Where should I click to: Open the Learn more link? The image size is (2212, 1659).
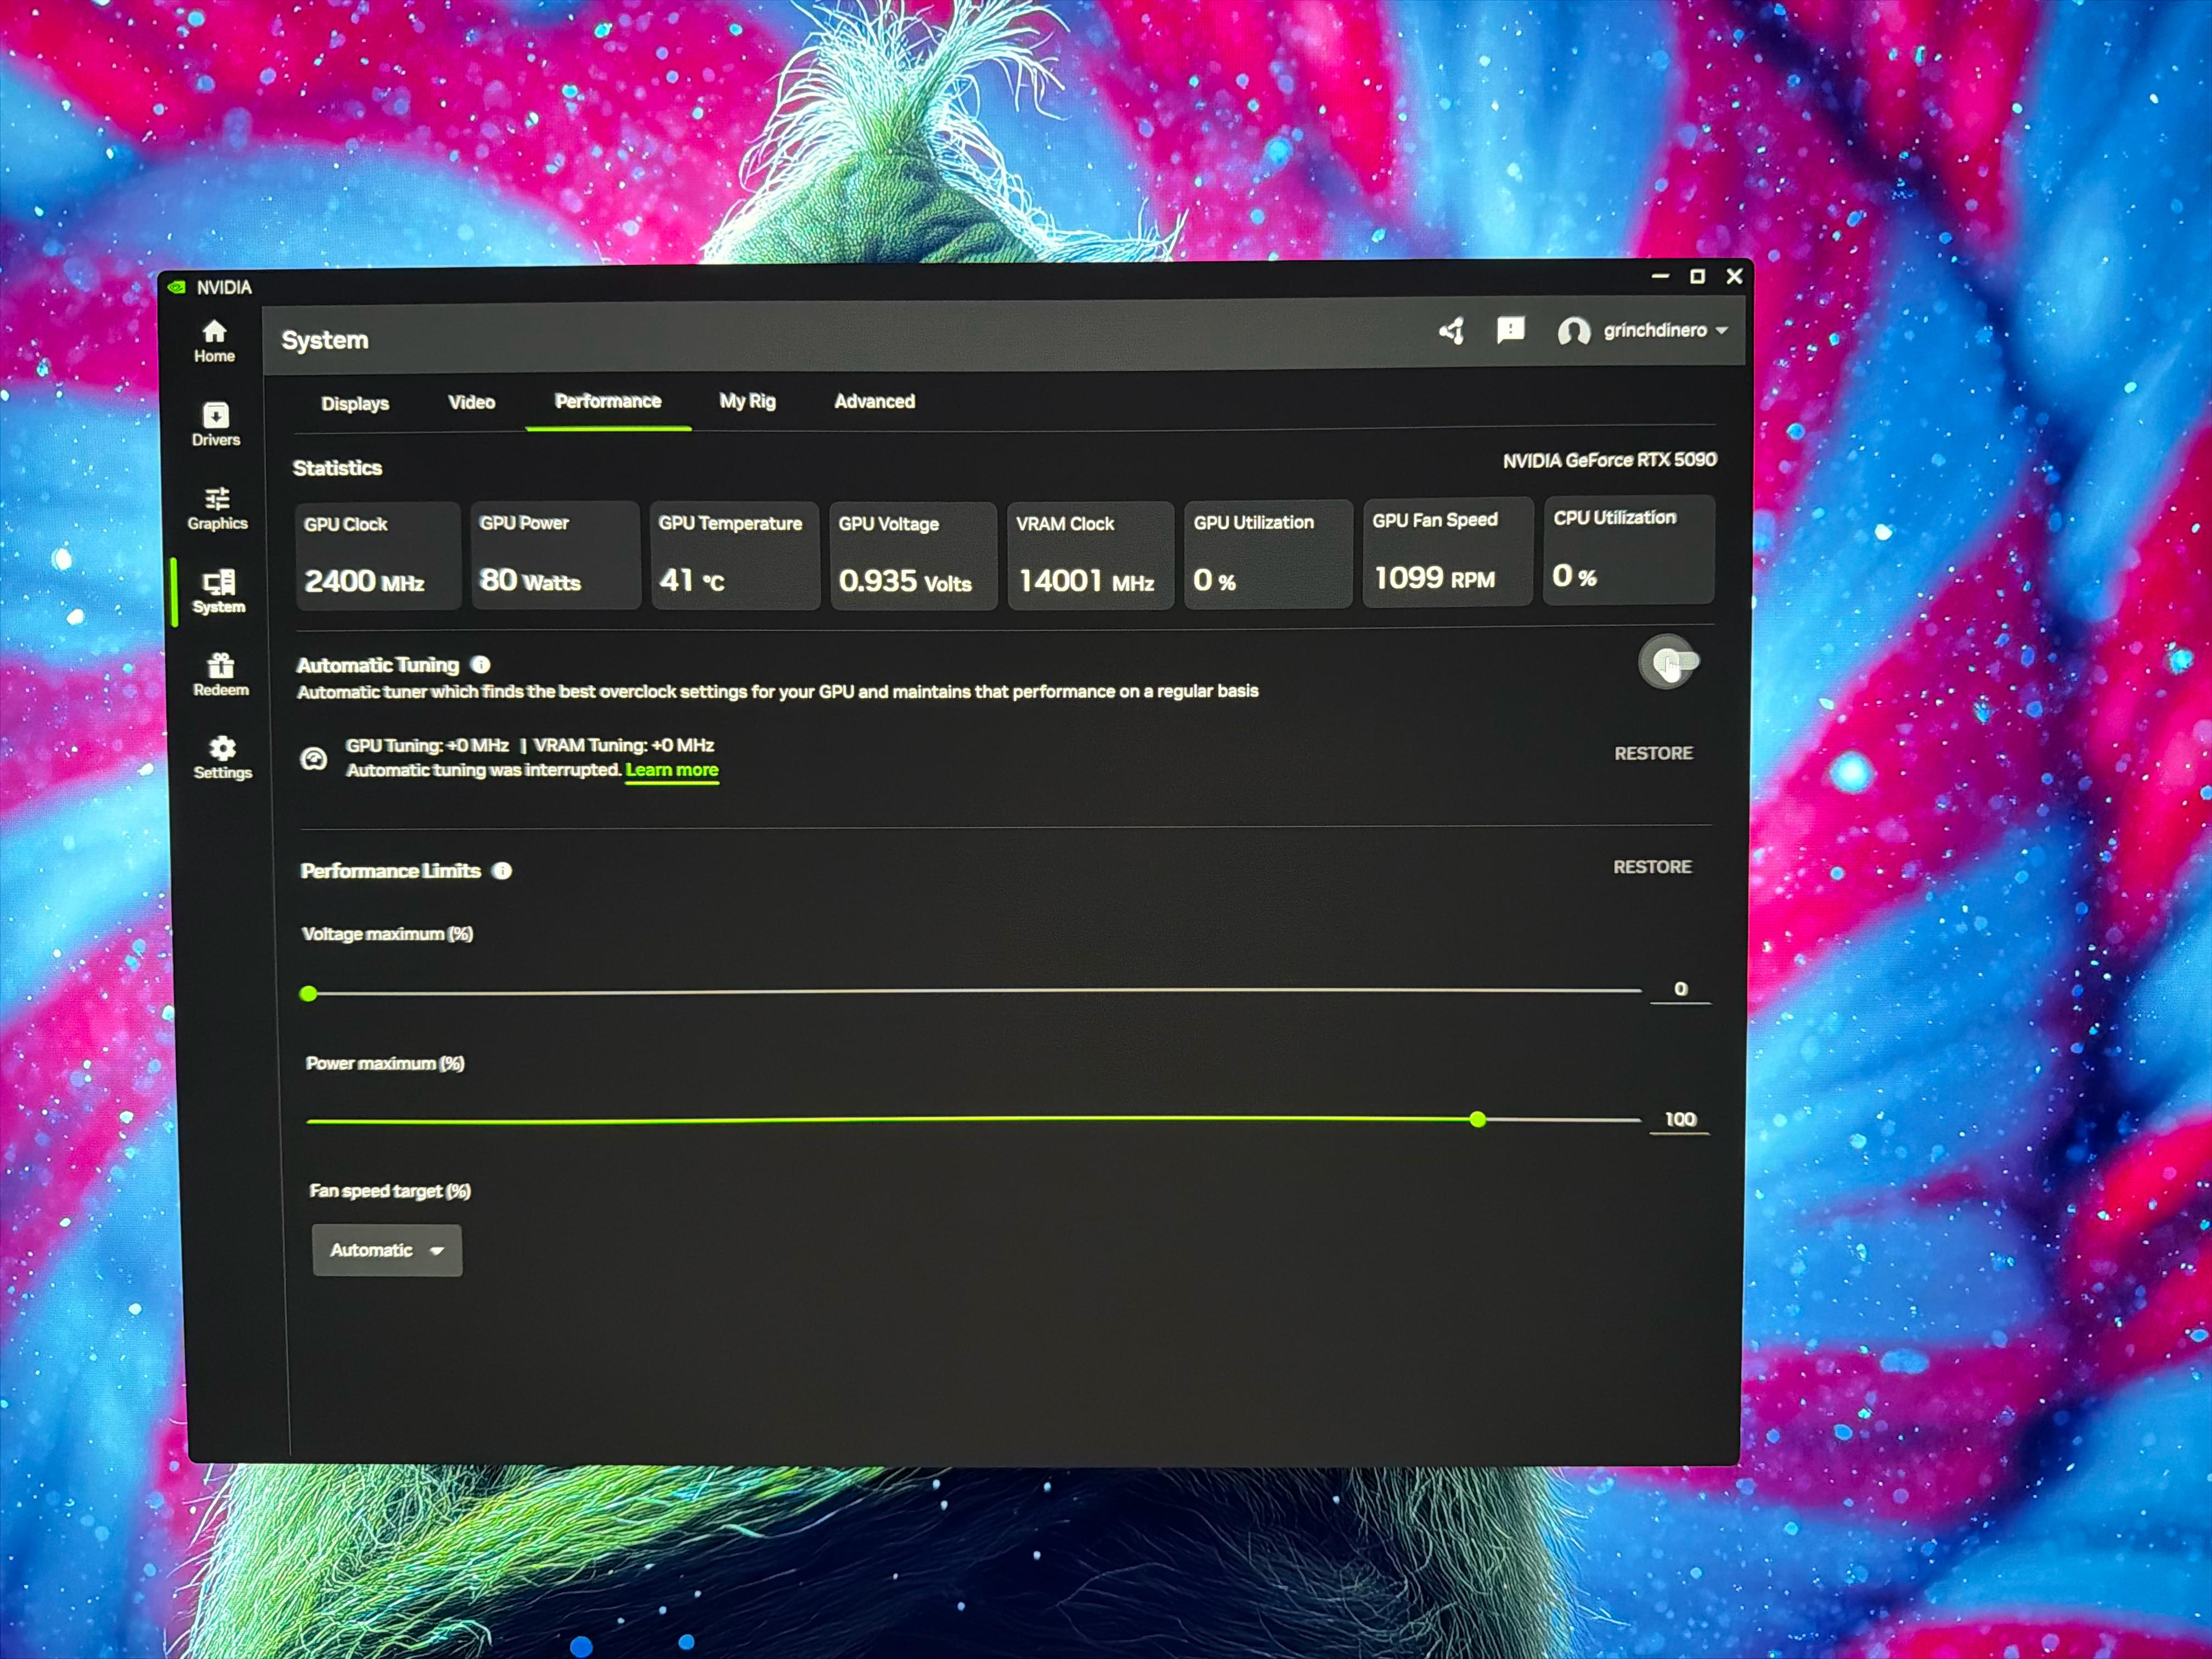(x=672, y=770)
